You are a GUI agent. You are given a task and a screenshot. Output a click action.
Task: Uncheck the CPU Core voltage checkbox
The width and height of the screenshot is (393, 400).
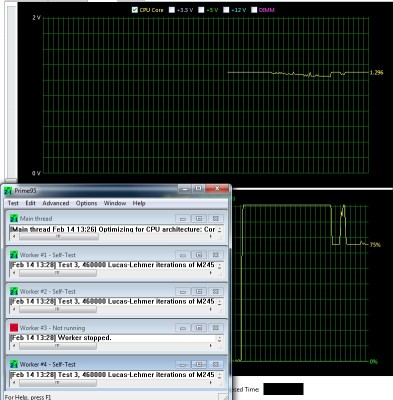pos(135,10)
